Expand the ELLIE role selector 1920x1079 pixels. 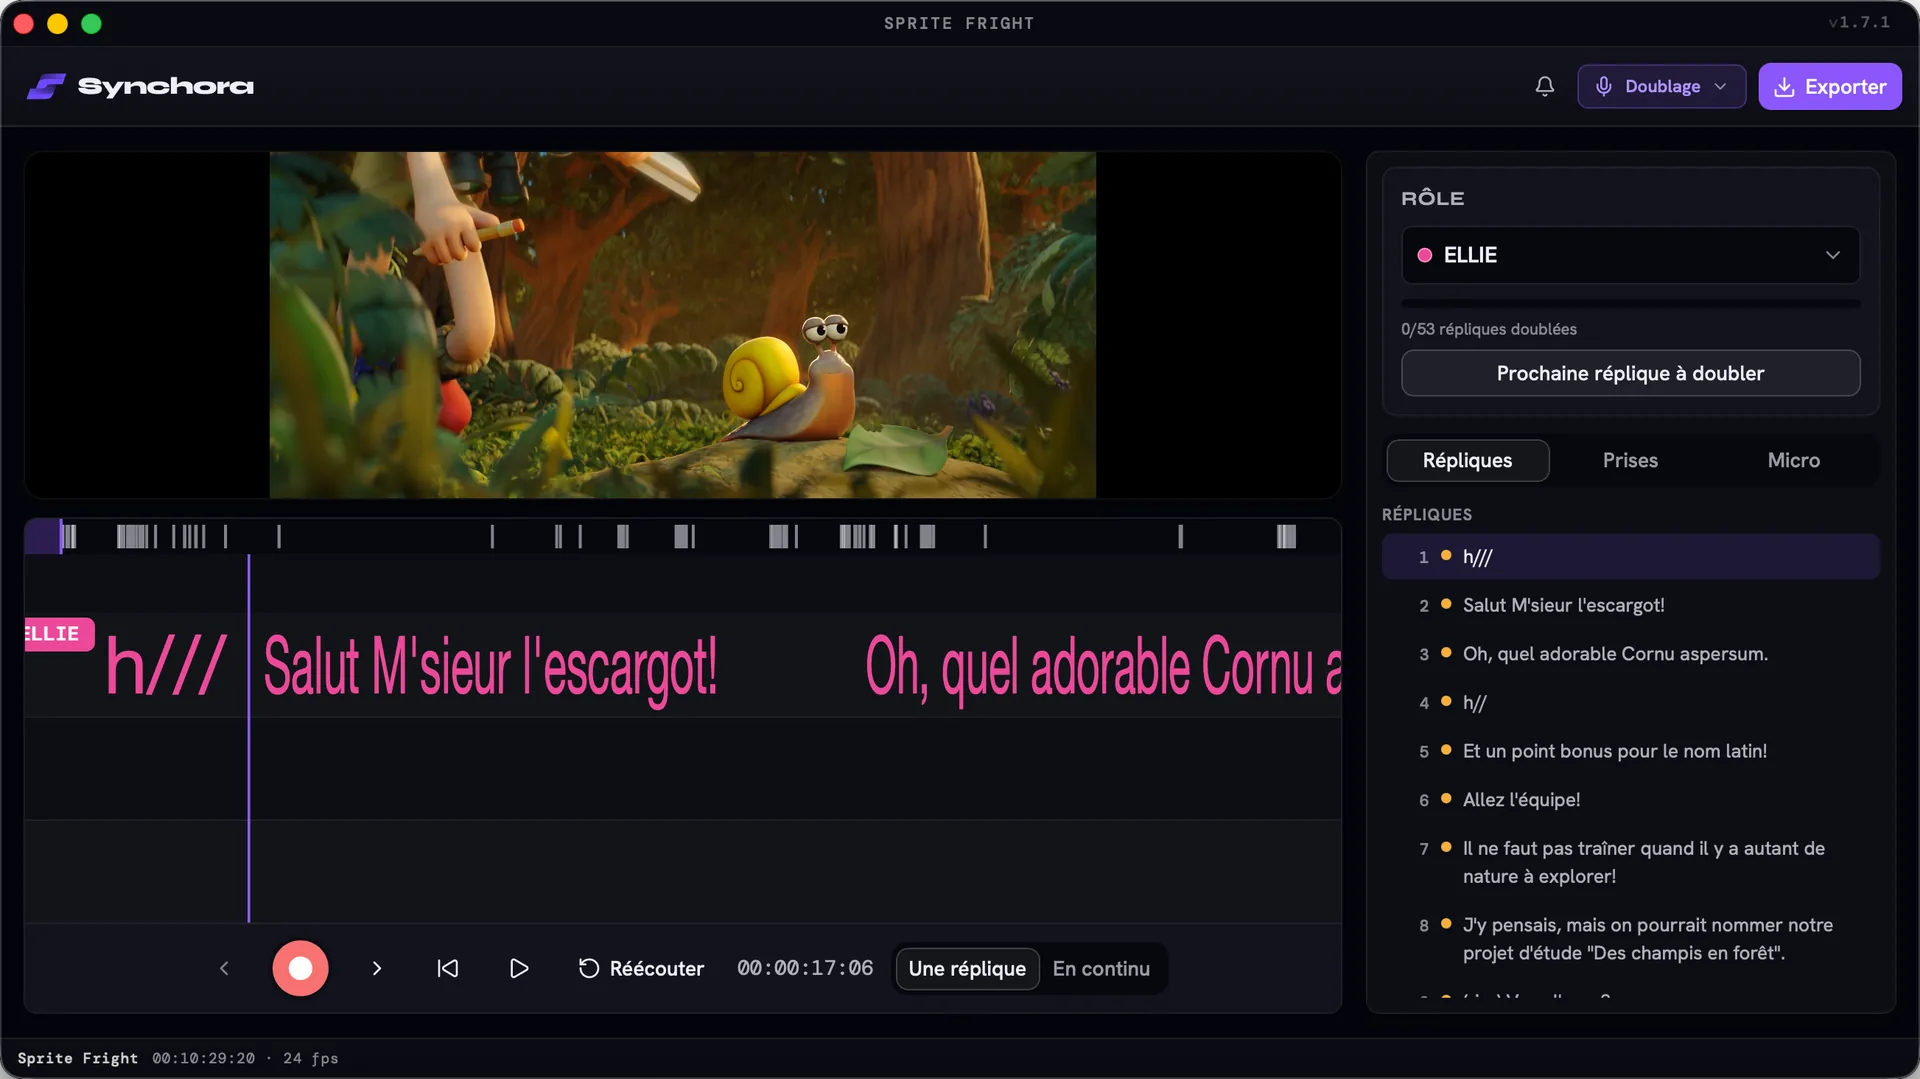(1630, 255)
